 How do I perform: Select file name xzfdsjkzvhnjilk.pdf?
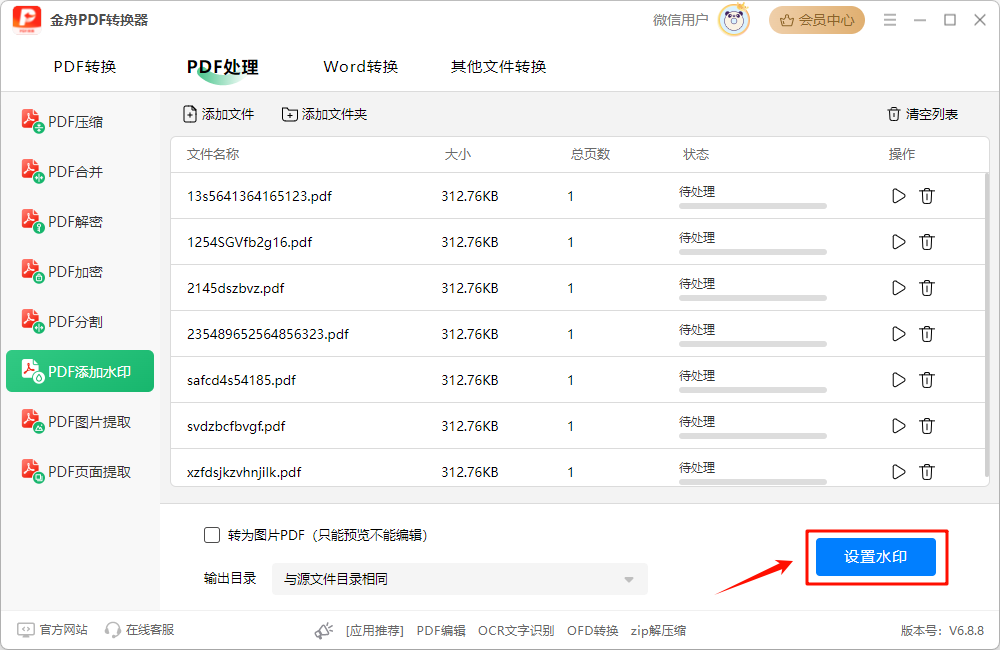[x=244, y=472]
